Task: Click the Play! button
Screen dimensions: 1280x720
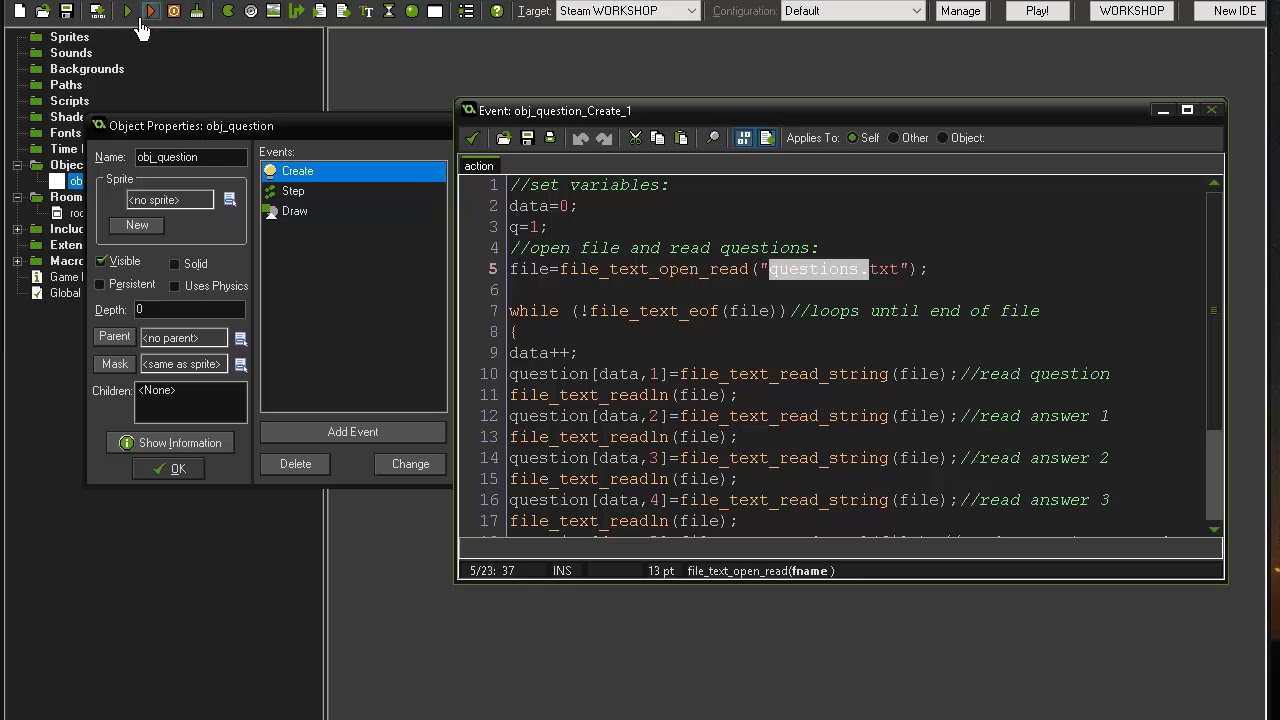Action: [x=1037, y=11]
